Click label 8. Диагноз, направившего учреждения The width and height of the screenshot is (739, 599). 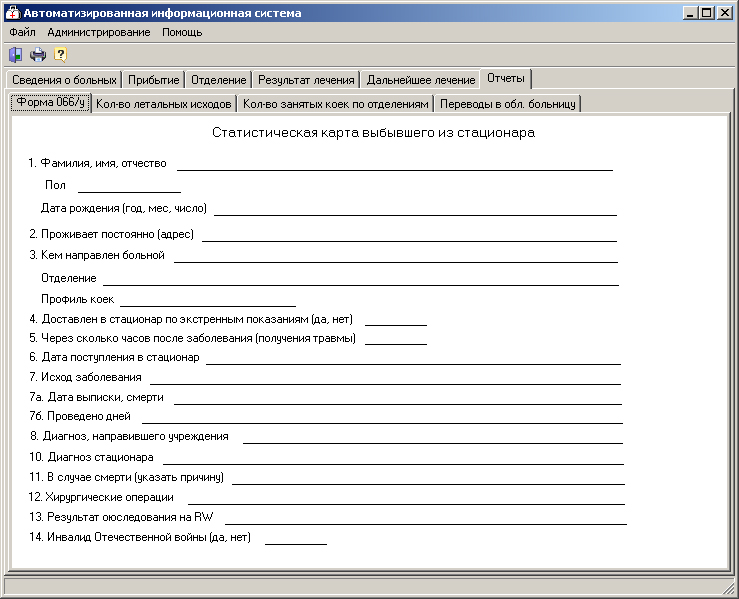129,436
